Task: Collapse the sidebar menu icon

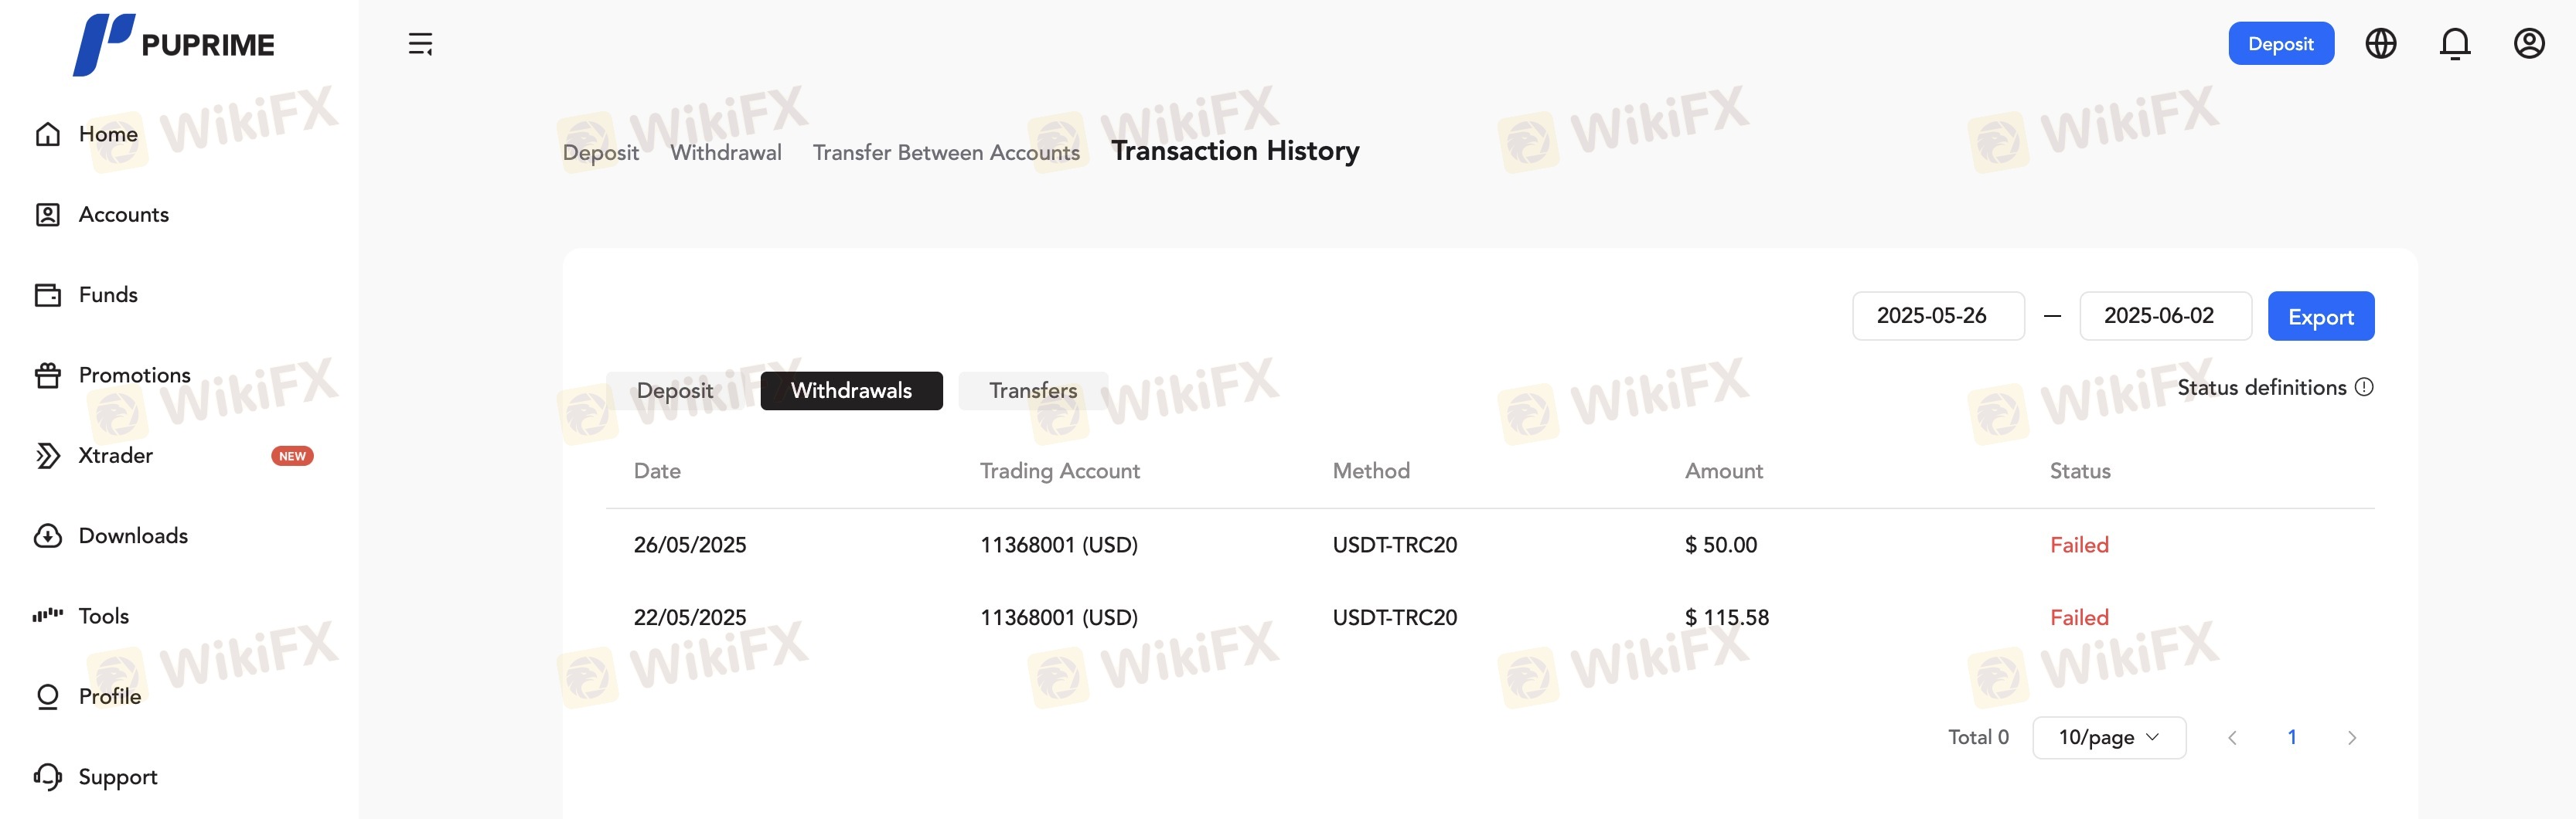Action: [x=420, y=44]
